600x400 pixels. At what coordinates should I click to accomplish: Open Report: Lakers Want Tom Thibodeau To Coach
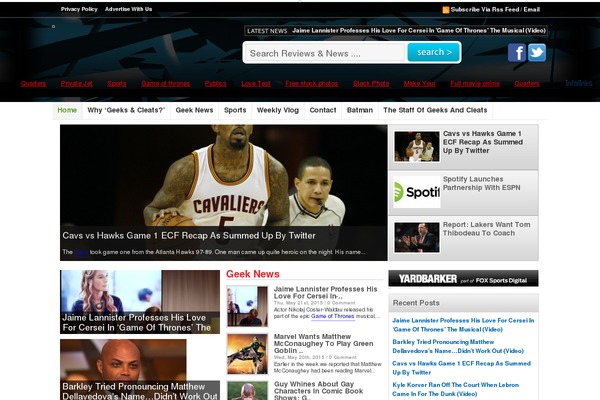pos(486,229)
